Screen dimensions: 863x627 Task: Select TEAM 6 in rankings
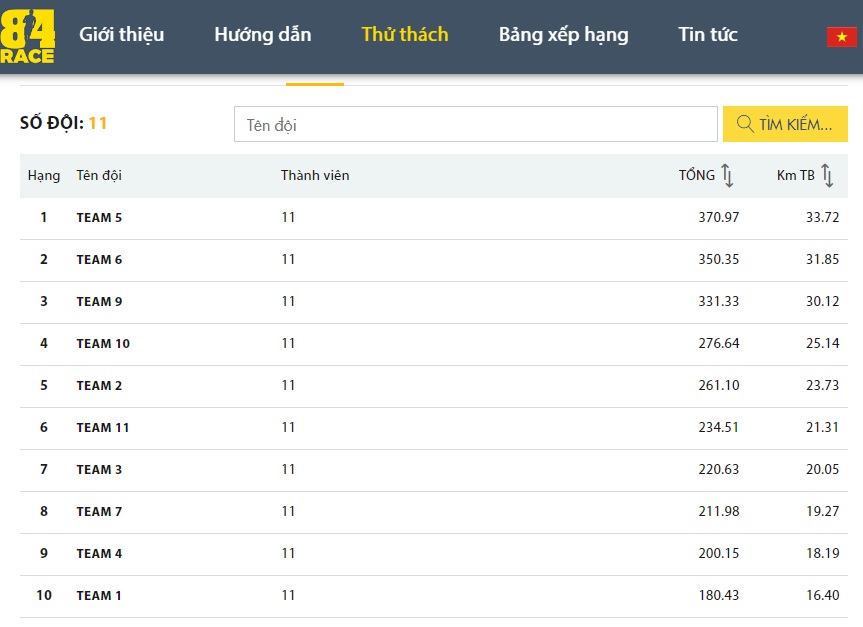[99, 260]
